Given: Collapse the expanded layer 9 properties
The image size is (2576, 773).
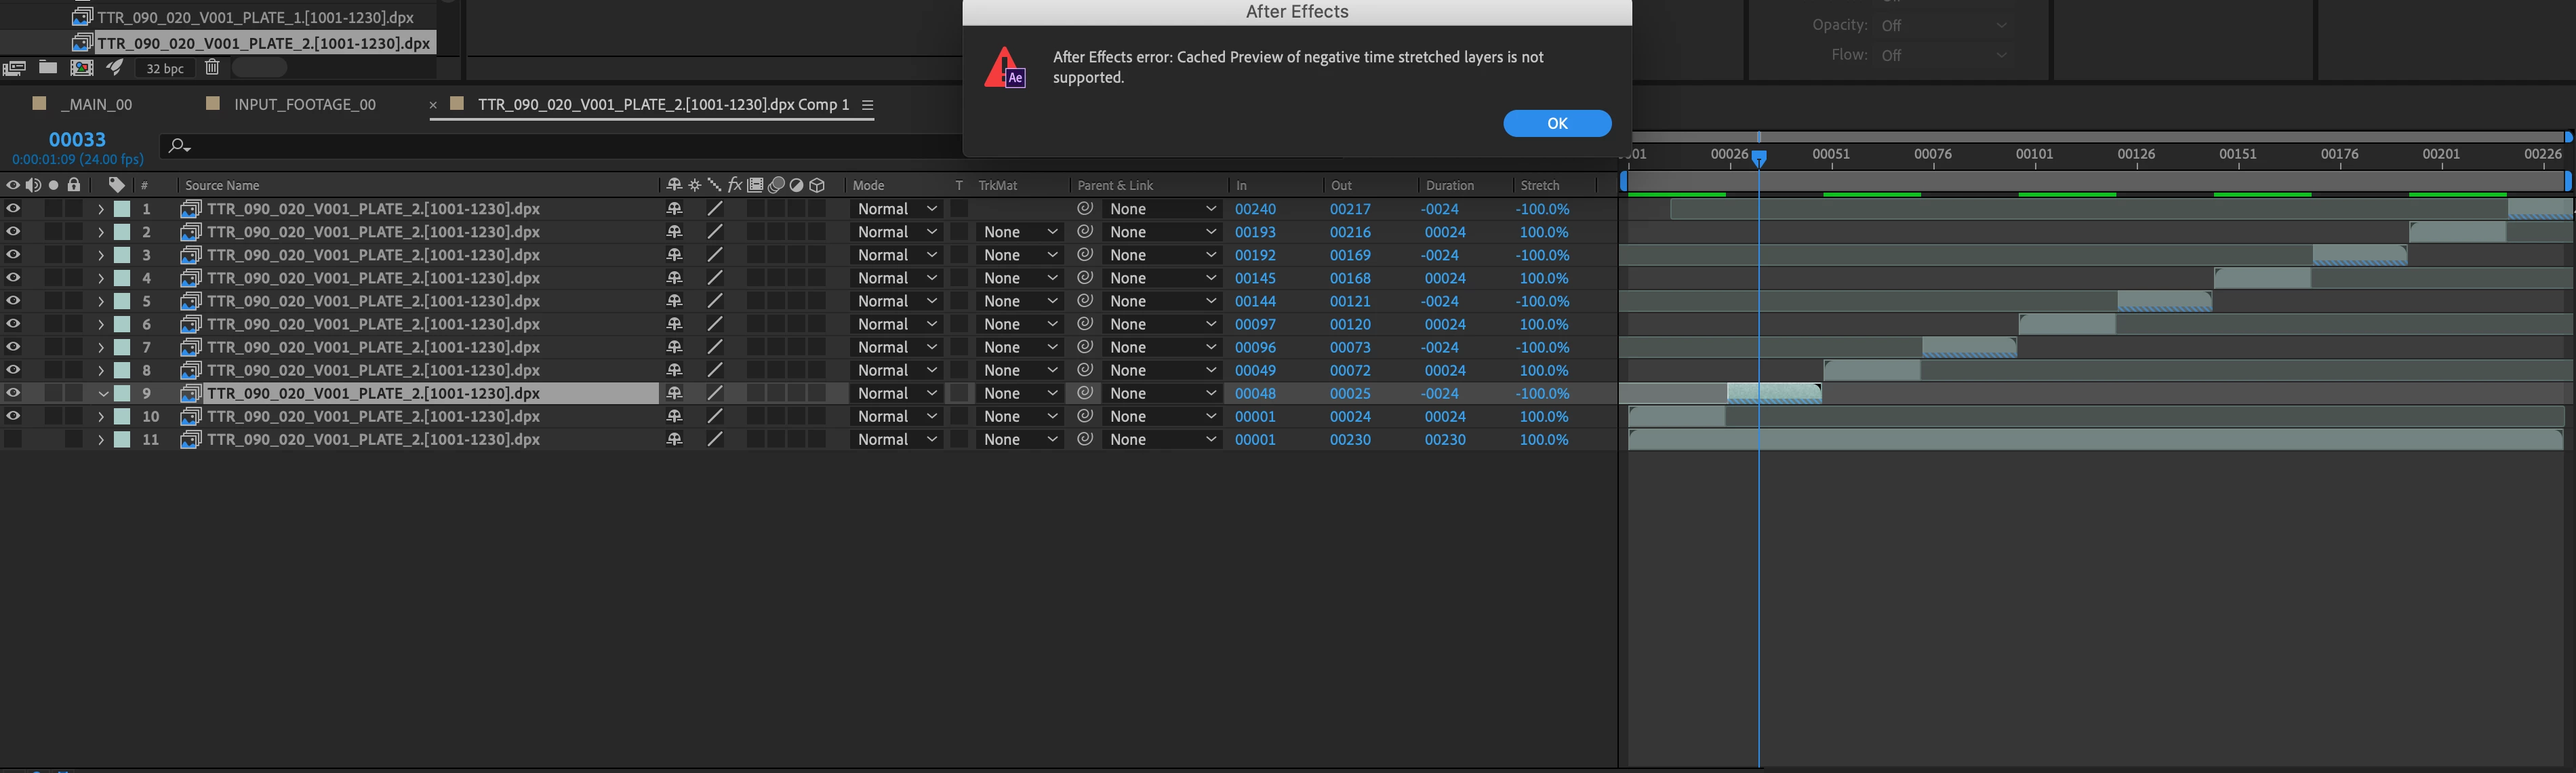Looking at the screenshot, I should [102, 393].
